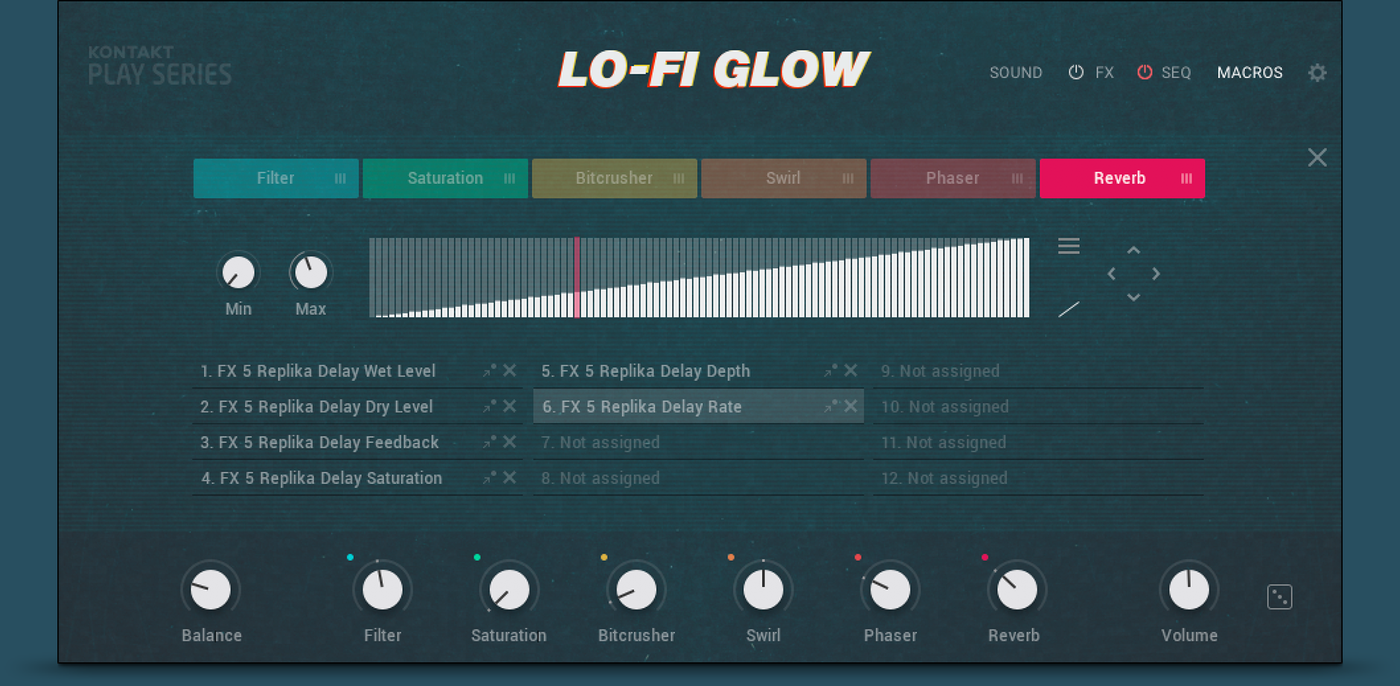
Task: Toggle the SEQ power icon
Action: pos(1145,72)
